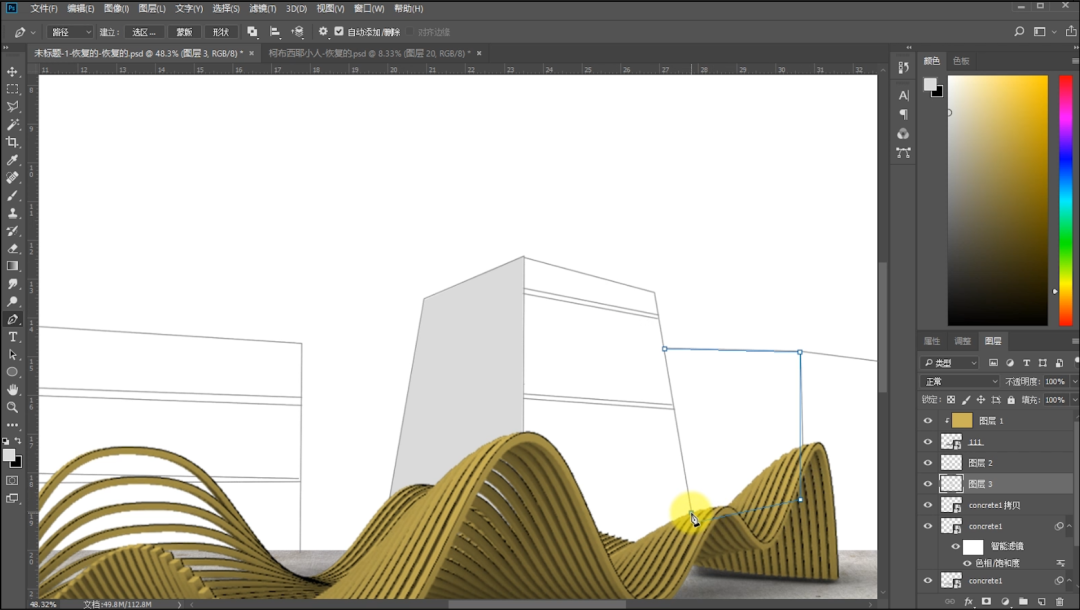Pick the Eyedropper tool
Image resolution: width=1080 pixels, height=610 pixels.
coord(13,160)
